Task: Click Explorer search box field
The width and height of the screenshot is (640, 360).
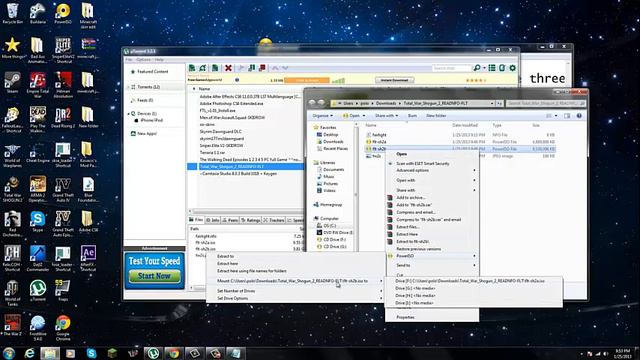Action: tap(546, 104)
